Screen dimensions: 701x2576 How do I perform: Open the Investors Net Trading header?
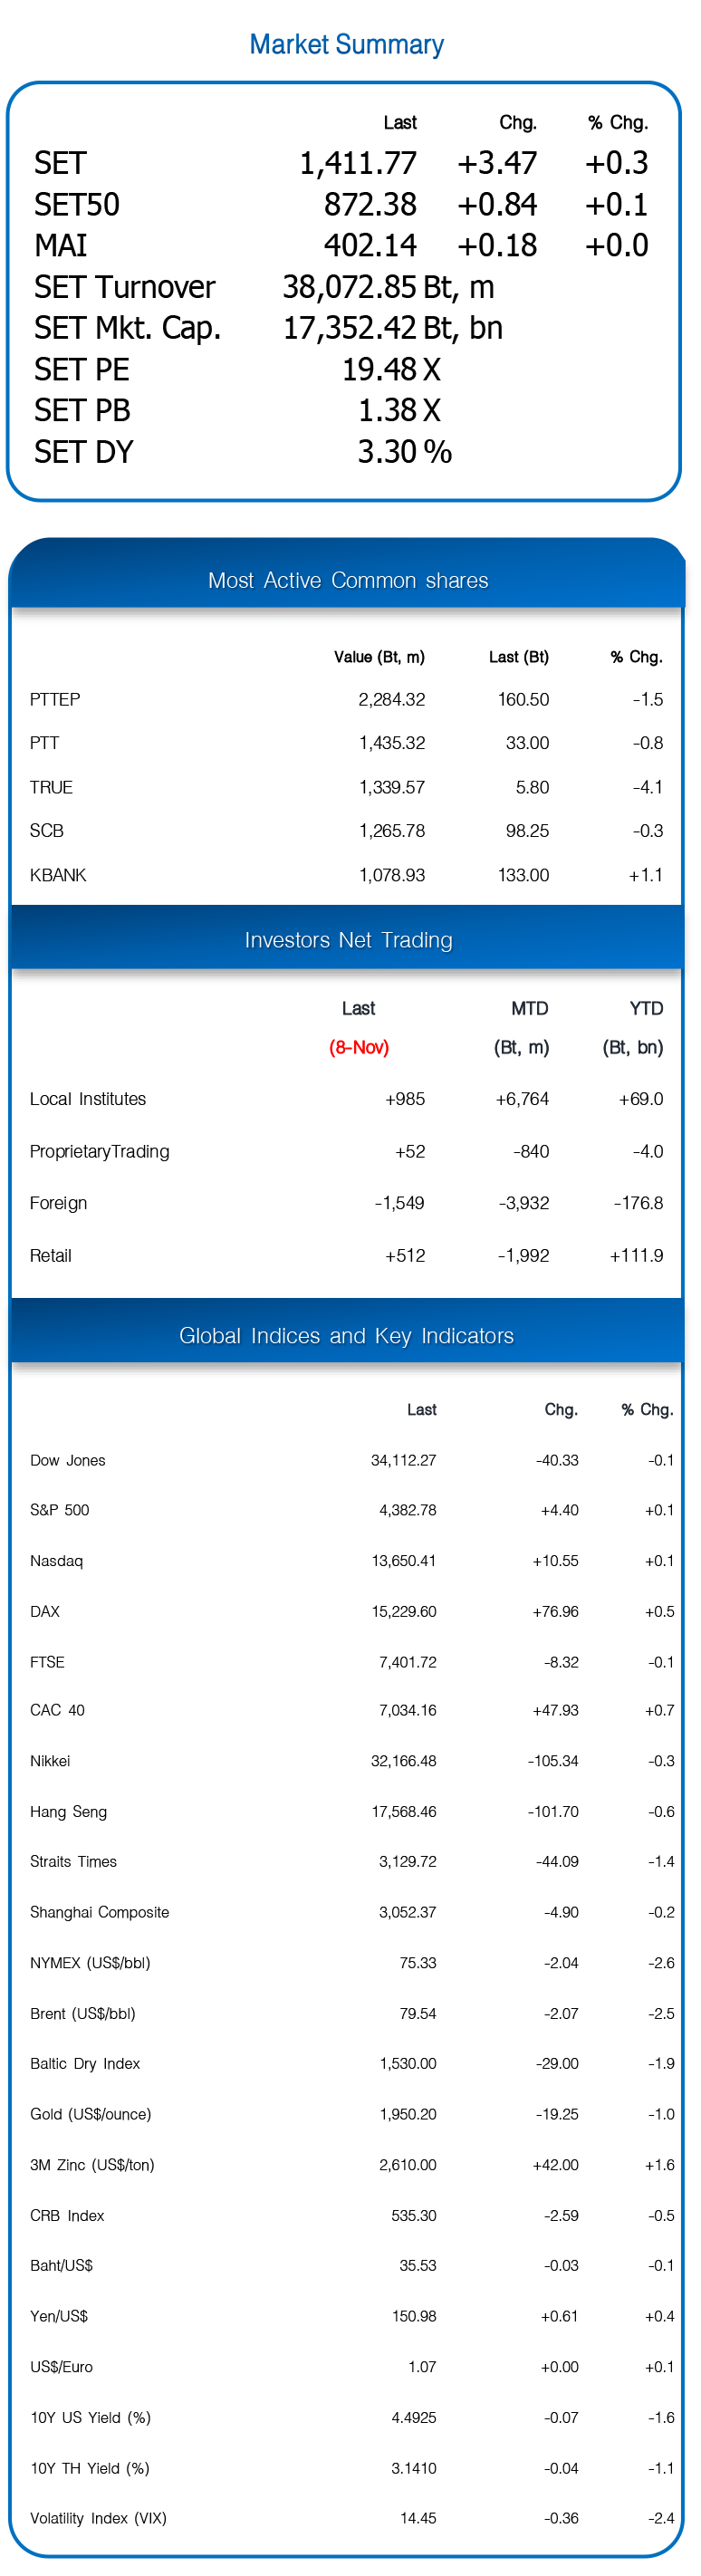(x=347, y=940)
